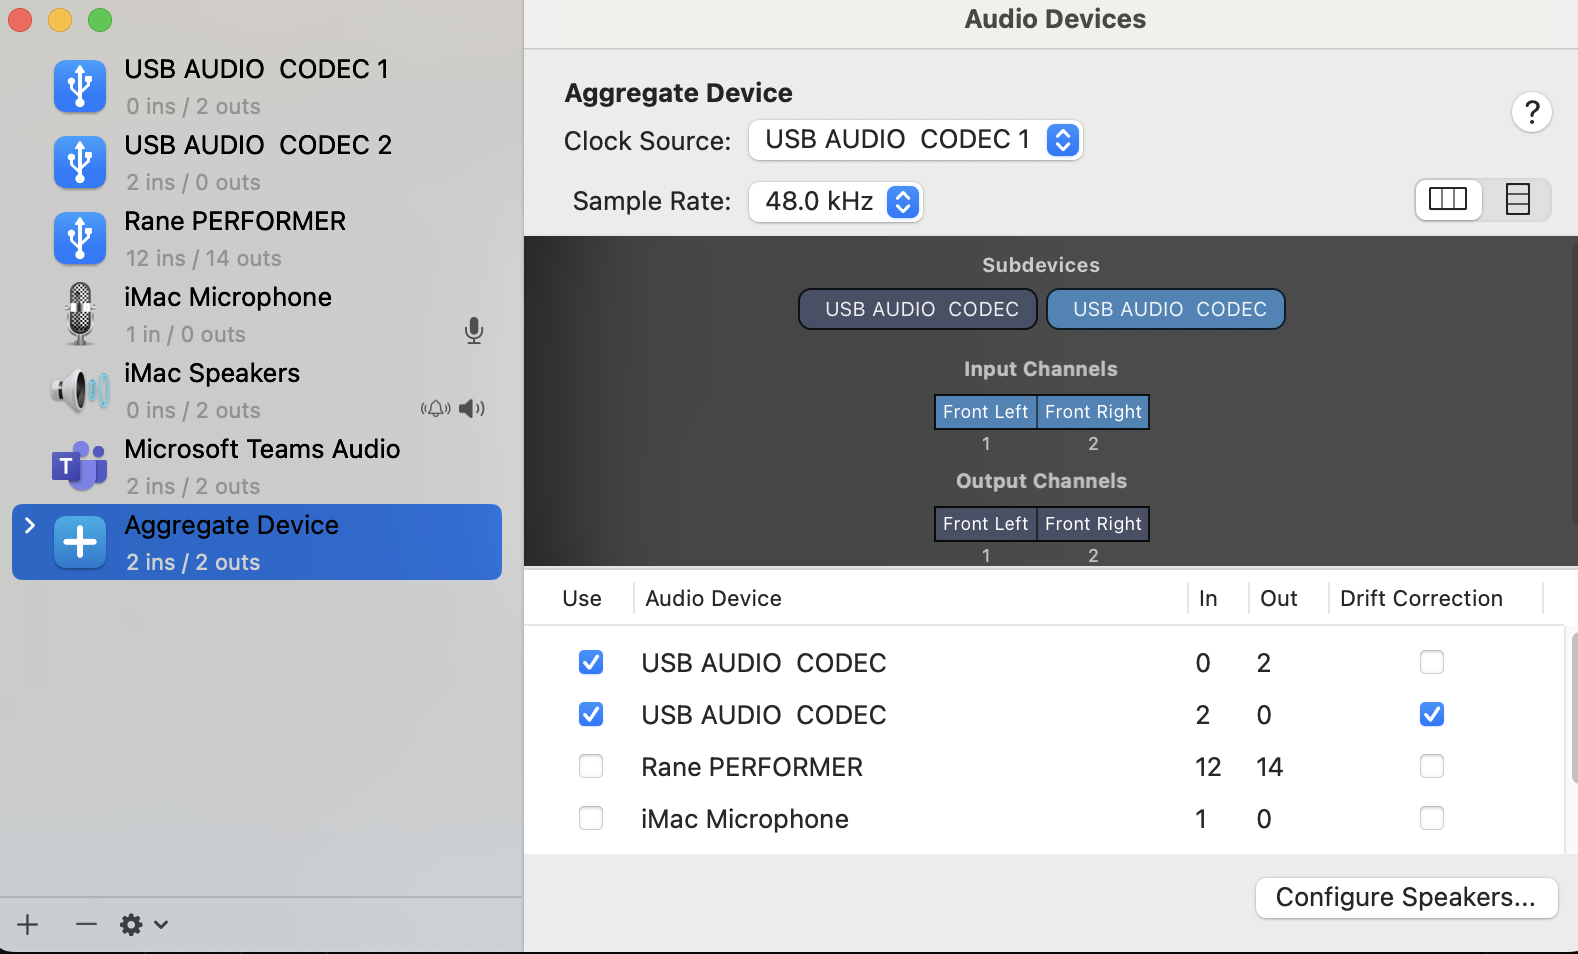
Task: Expand the Aggregate Device disclosure chevron
Action: click(30, 525)
